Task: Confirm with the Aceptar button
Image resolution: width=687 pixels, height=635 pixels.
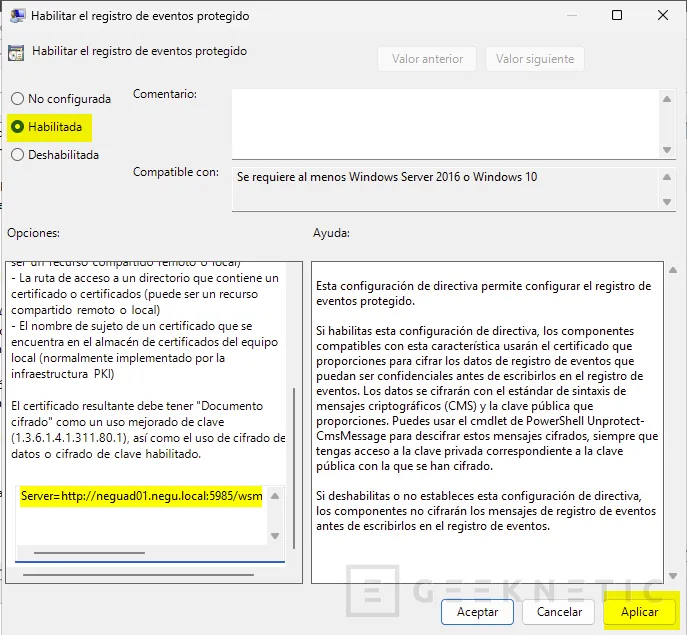Action: click(477, 612)
